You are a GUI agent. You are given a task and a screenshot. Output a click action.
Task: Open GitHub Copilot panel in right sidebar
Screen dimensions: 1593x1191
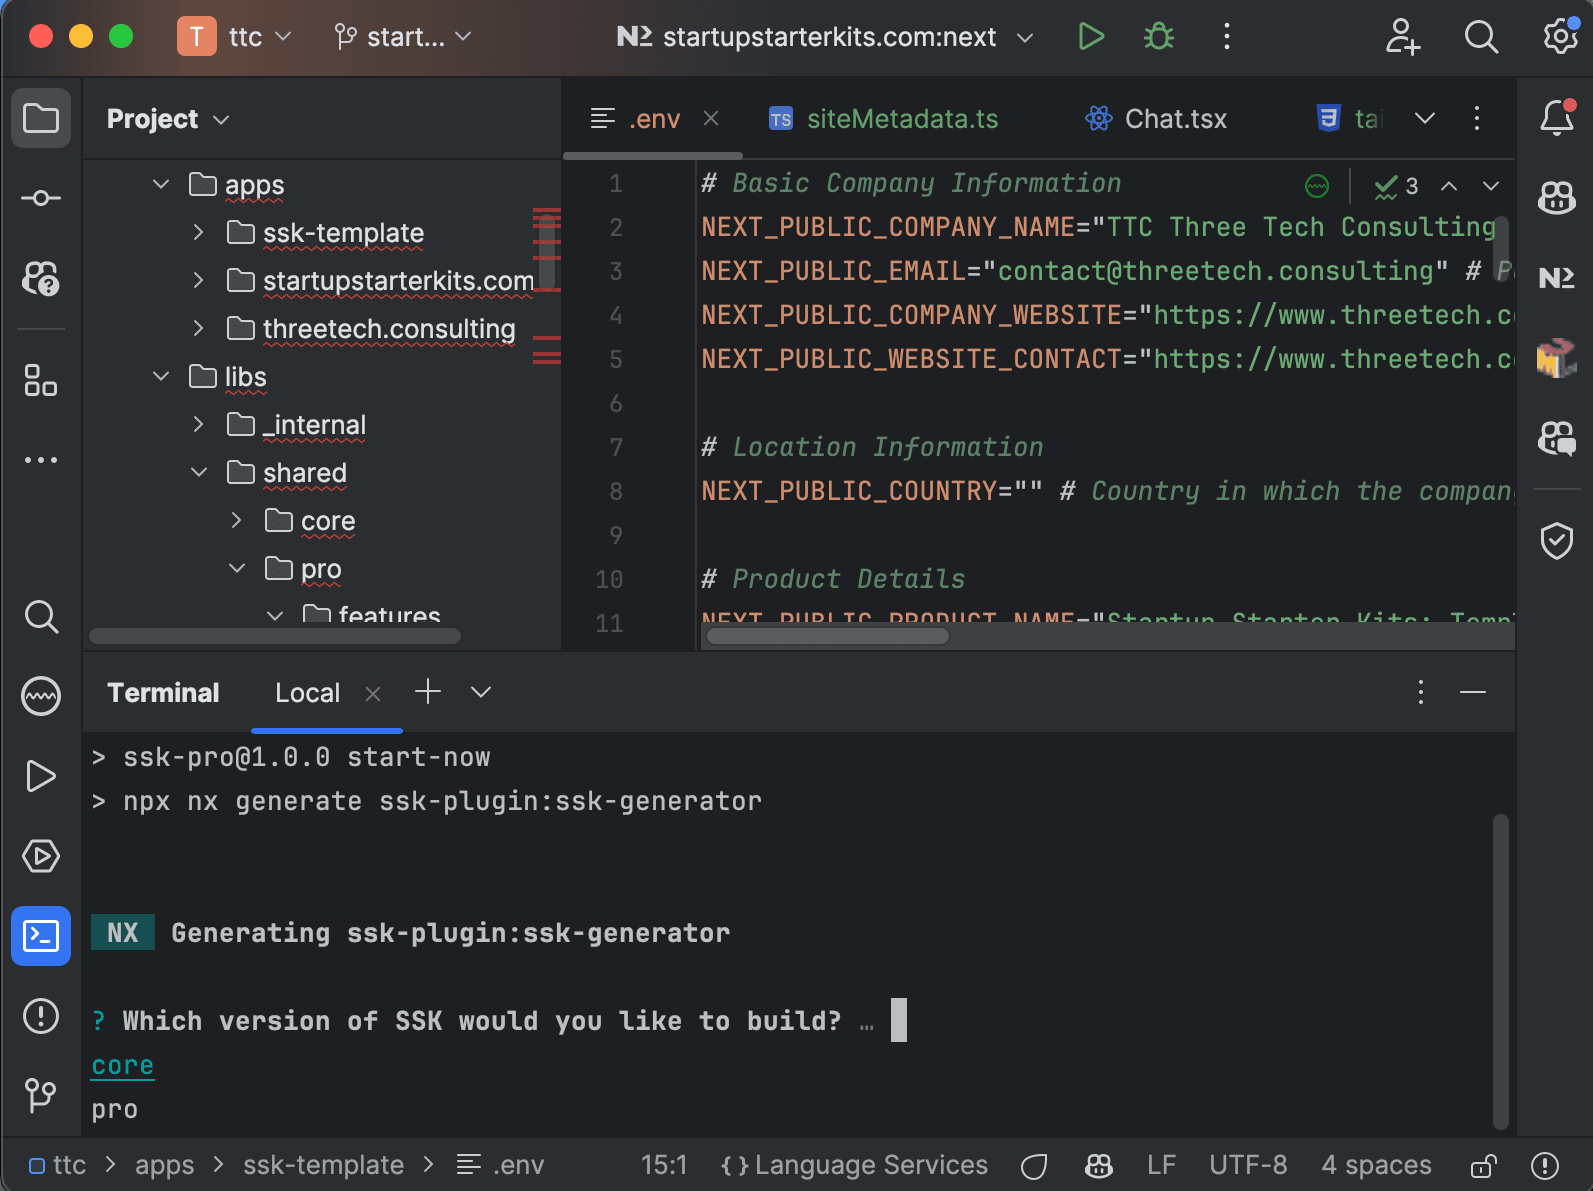click(x=1557, y=198)
